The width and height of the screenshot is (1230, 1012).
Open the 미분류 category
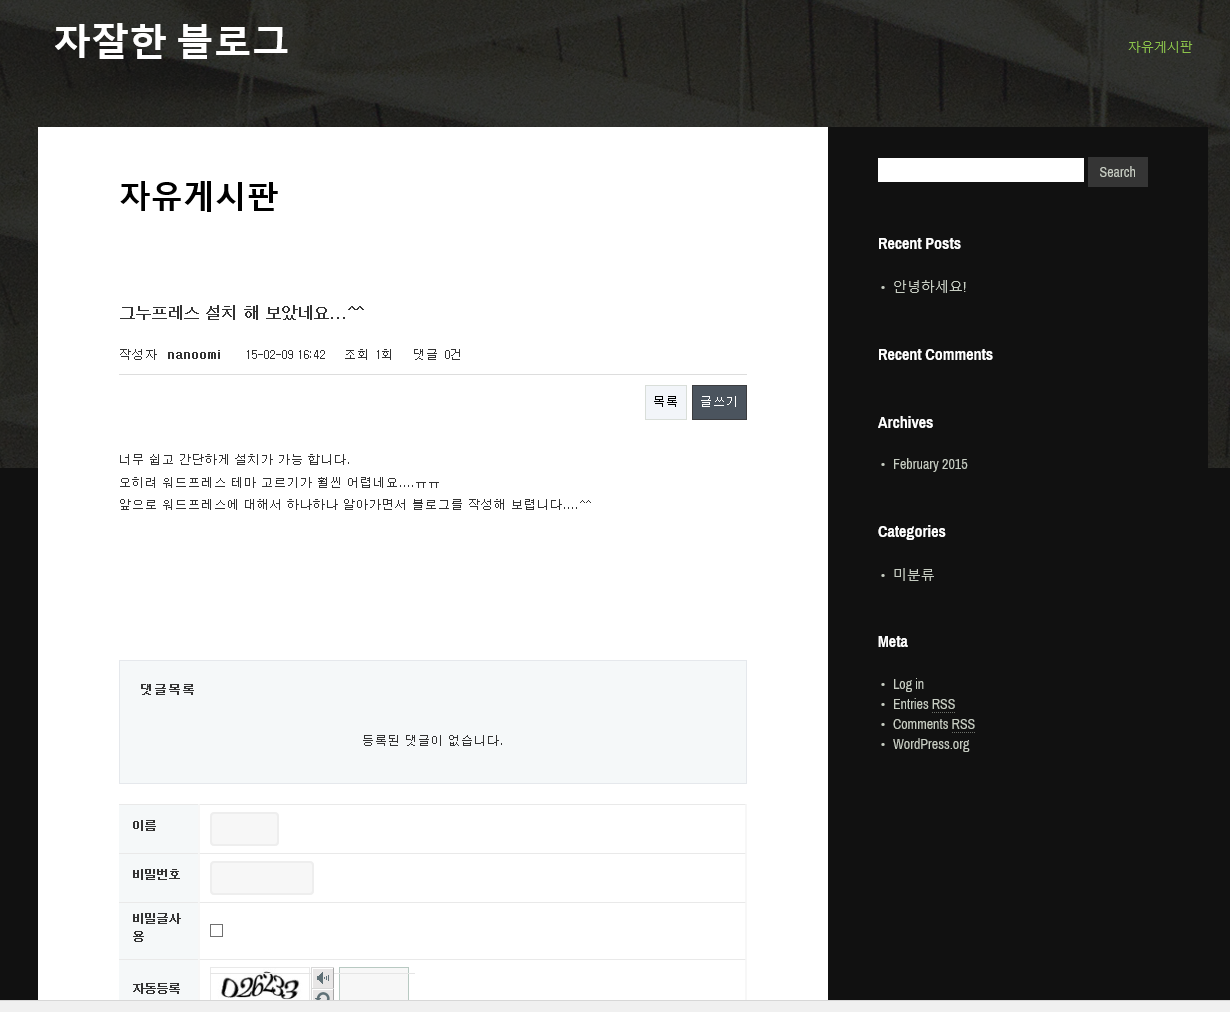913,575
